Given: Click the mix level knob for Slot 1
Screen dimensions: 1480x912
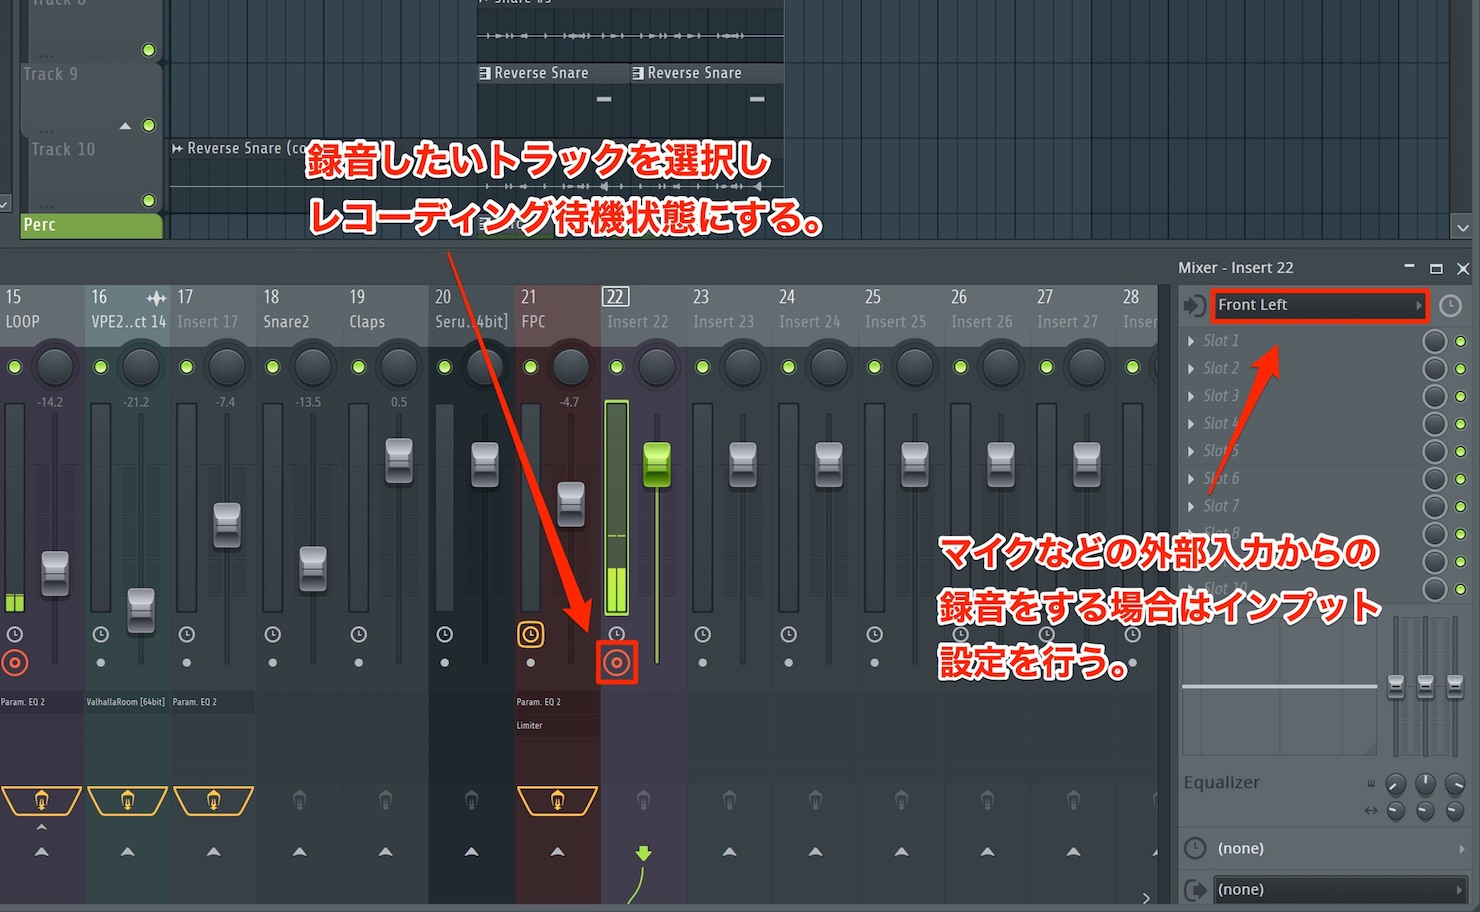Looking at the screenshot, I should pos(1435,341).
